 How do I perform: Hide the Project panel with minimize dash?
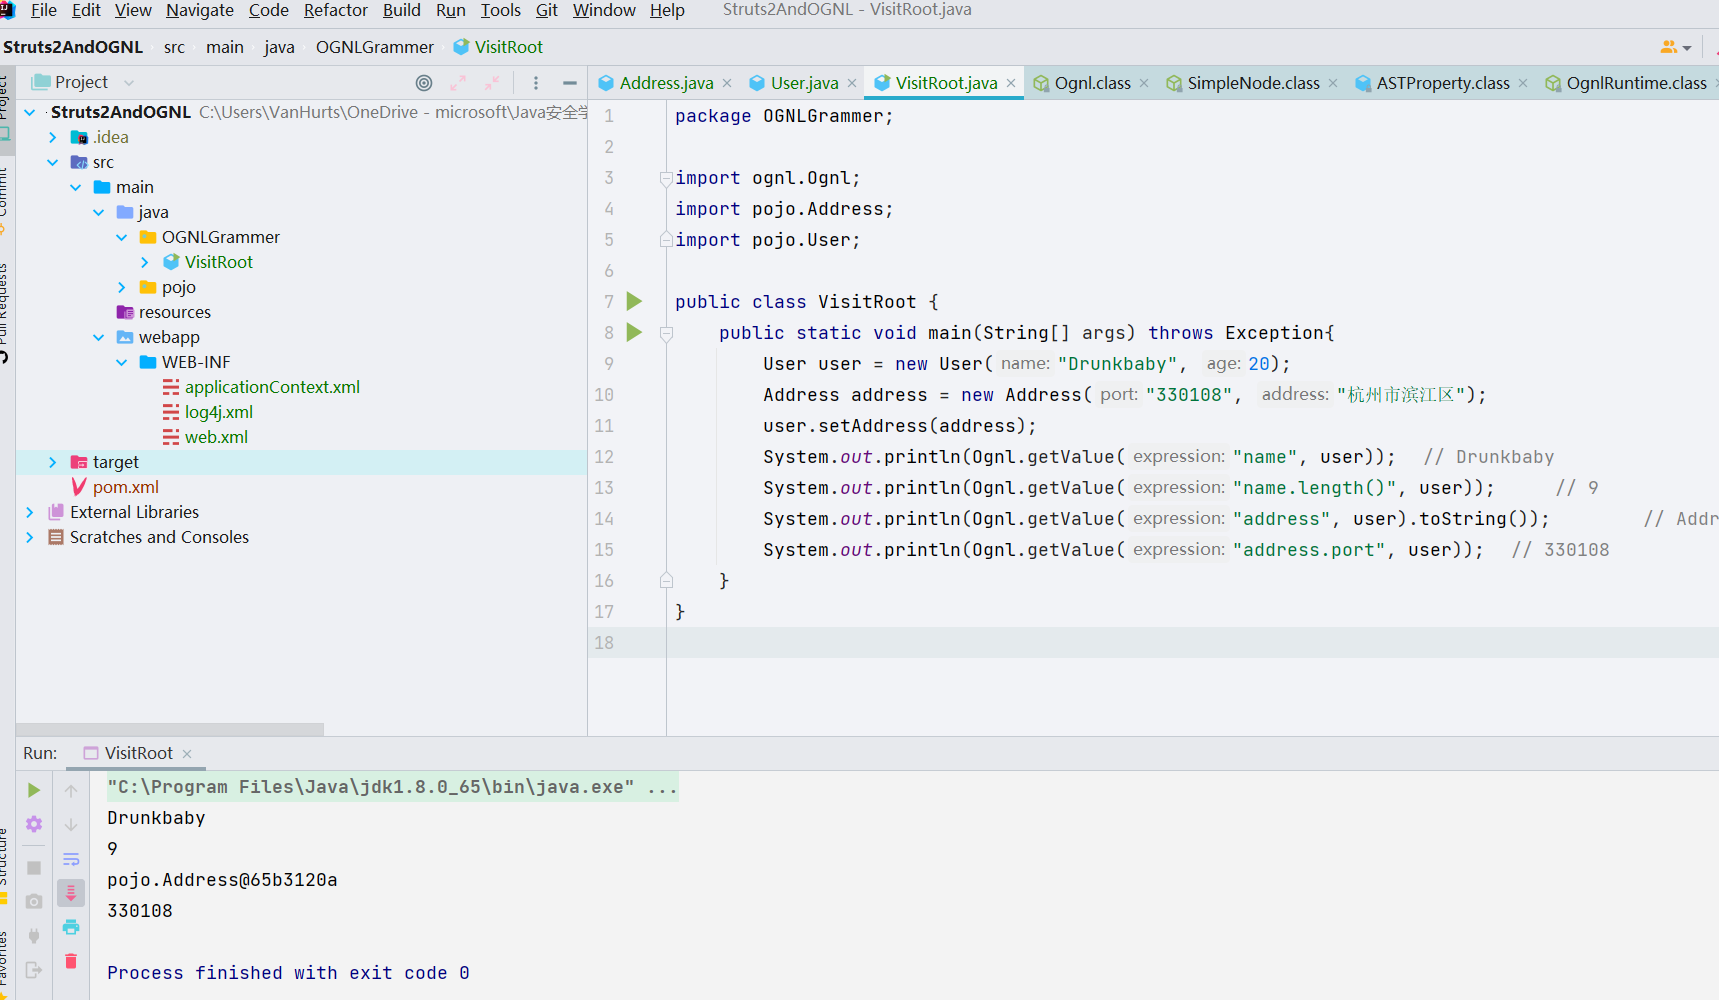[x=570, y=83]
